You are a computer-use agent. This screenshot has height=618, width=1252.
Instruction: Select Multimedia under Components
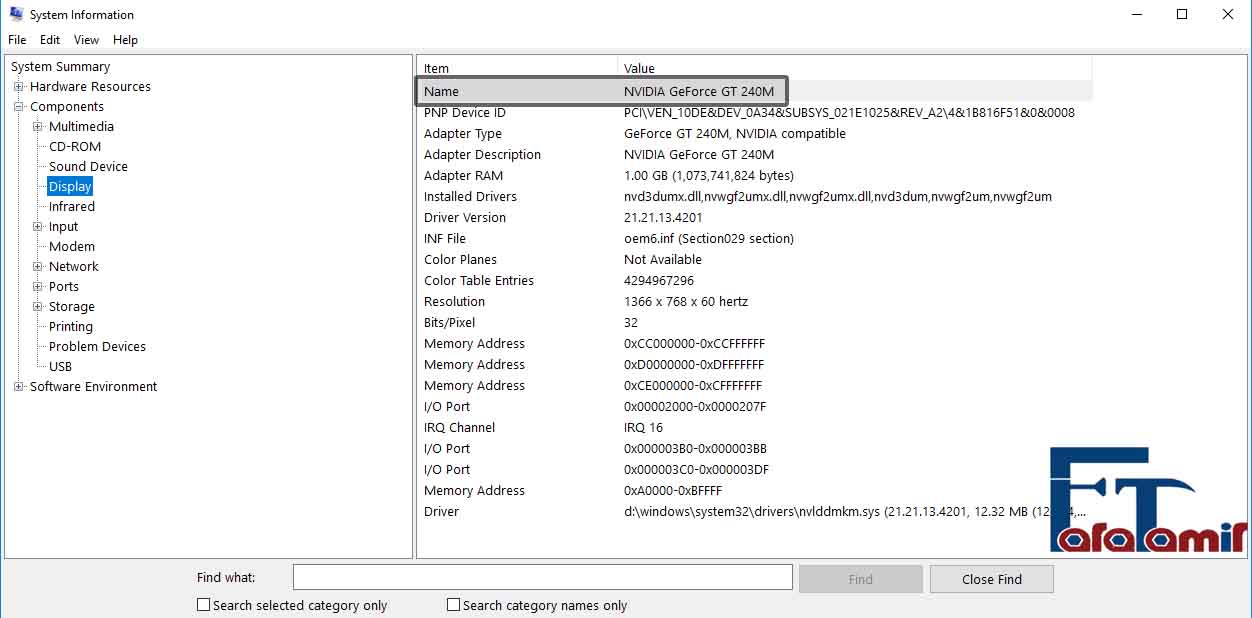[81, 127]
